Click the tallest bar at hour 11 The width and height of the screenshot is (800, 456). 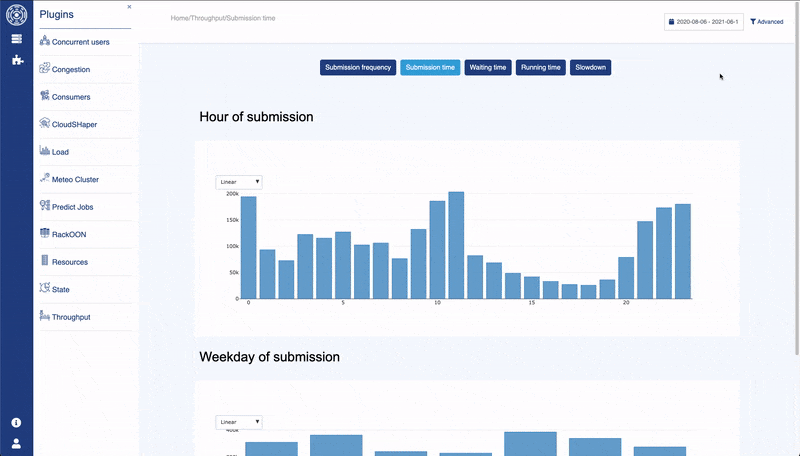click(x=456, y=245)
